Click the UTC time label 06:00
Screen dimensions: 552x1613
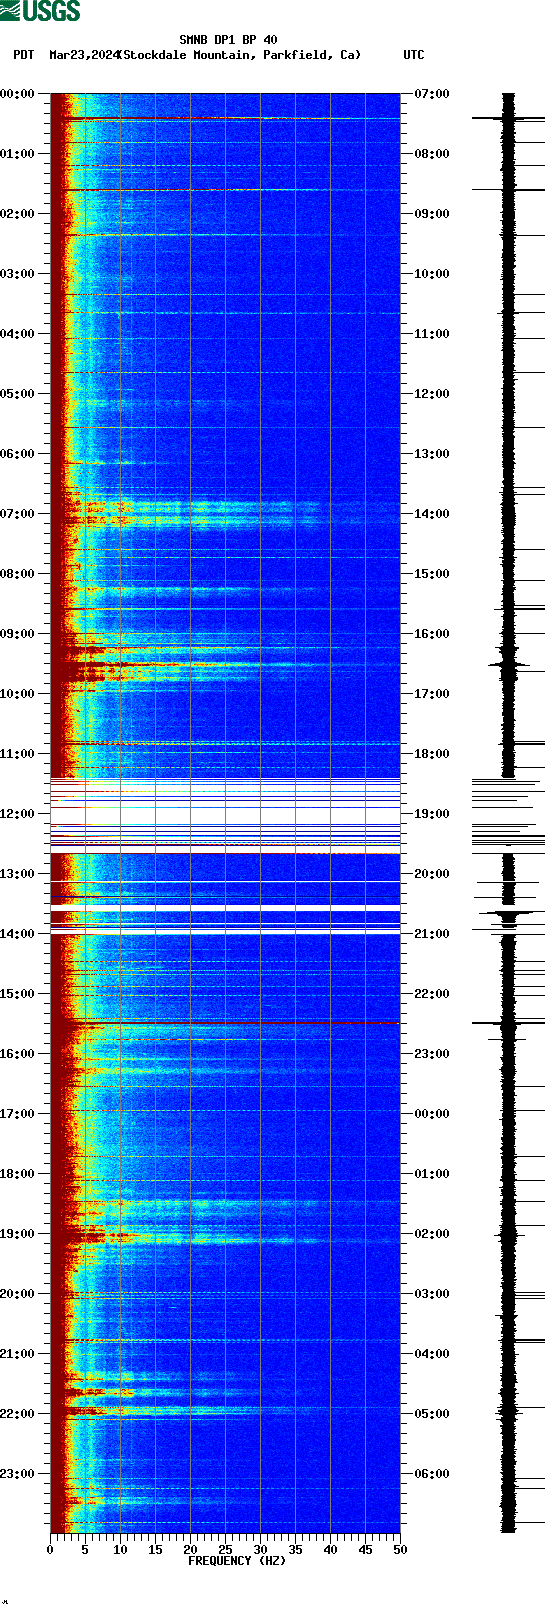pyautogui.click(x=432, y=1474)
